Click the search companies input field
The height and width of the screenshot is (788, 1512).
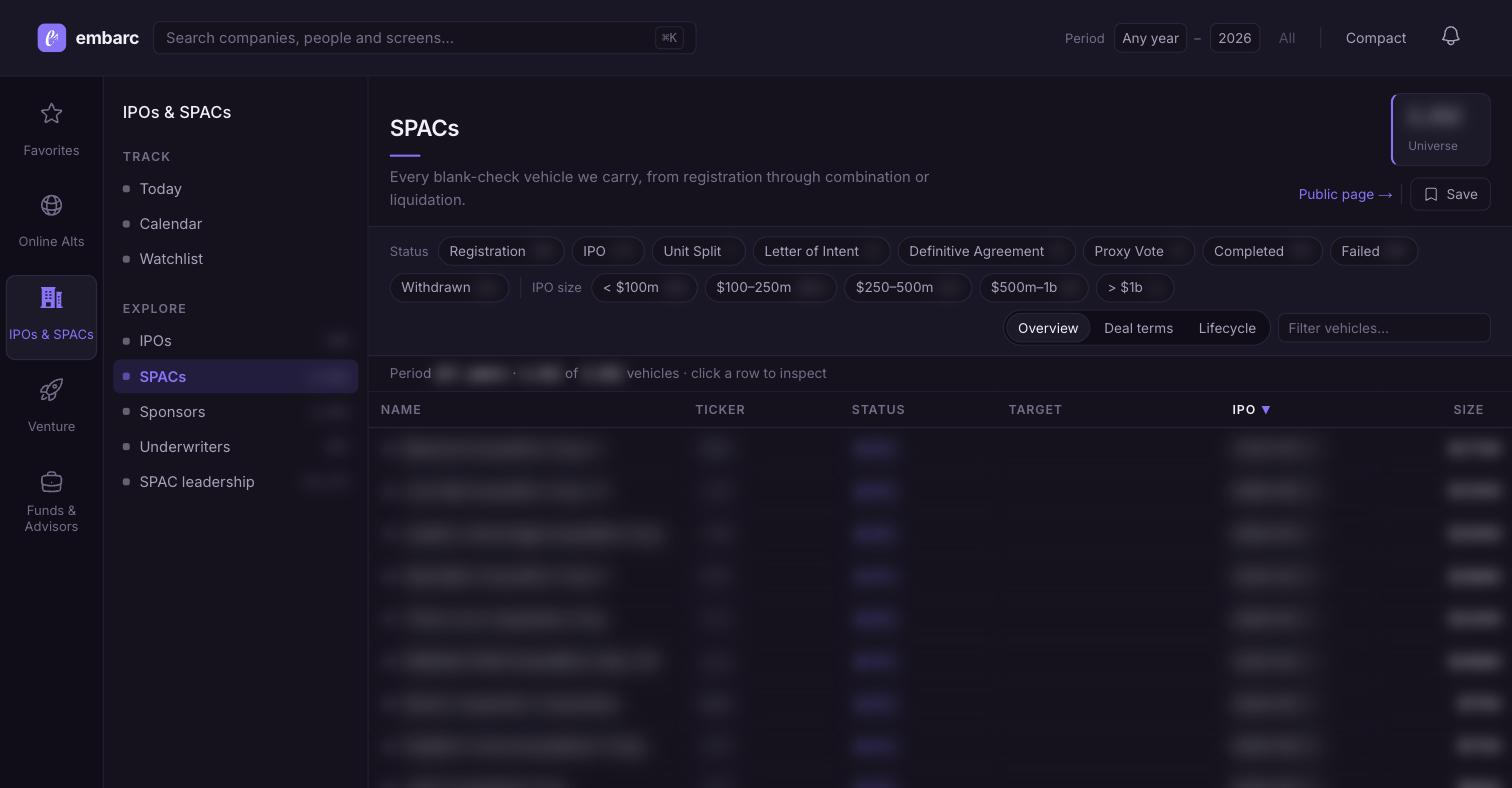425,38
